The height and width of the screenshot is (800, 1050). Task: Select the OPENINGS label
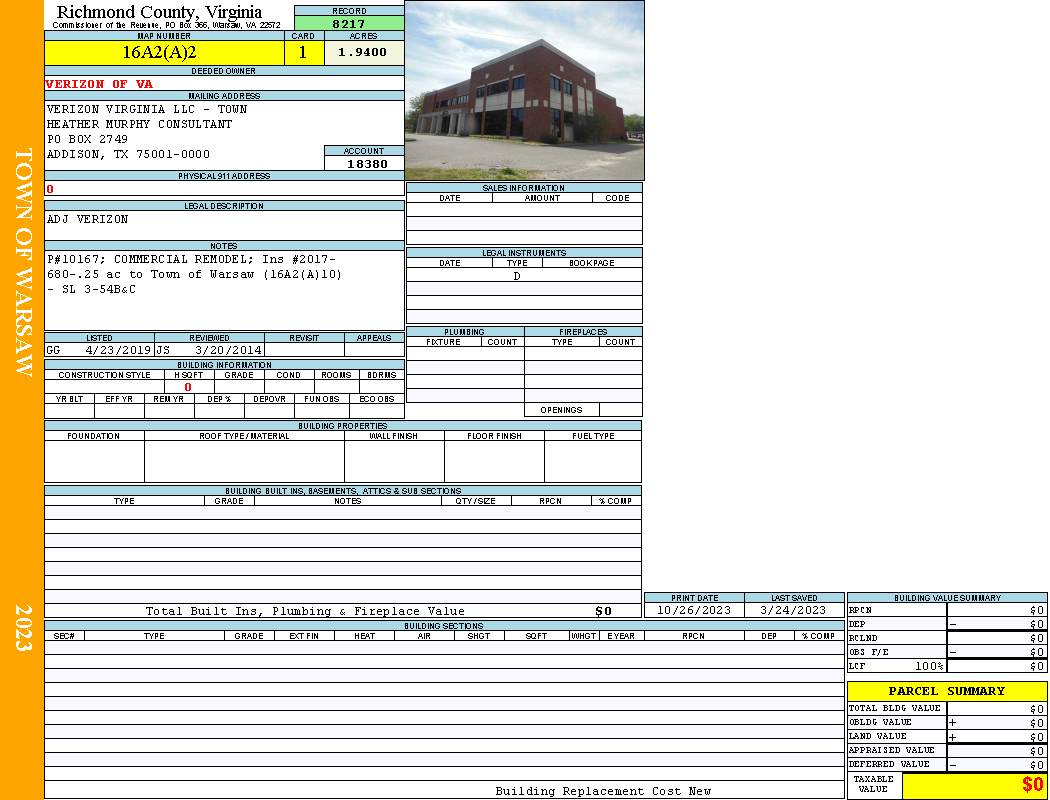[561, 410]
